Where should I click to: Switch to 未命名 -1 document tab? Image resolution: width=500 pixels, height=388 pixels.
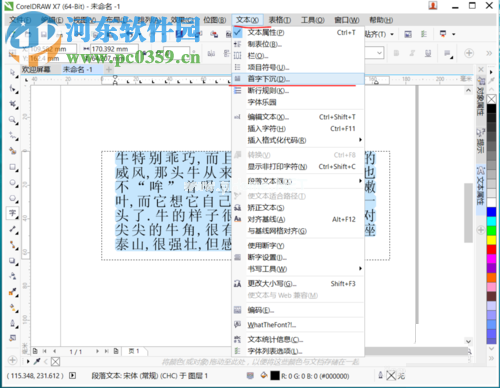pos(78,69)
